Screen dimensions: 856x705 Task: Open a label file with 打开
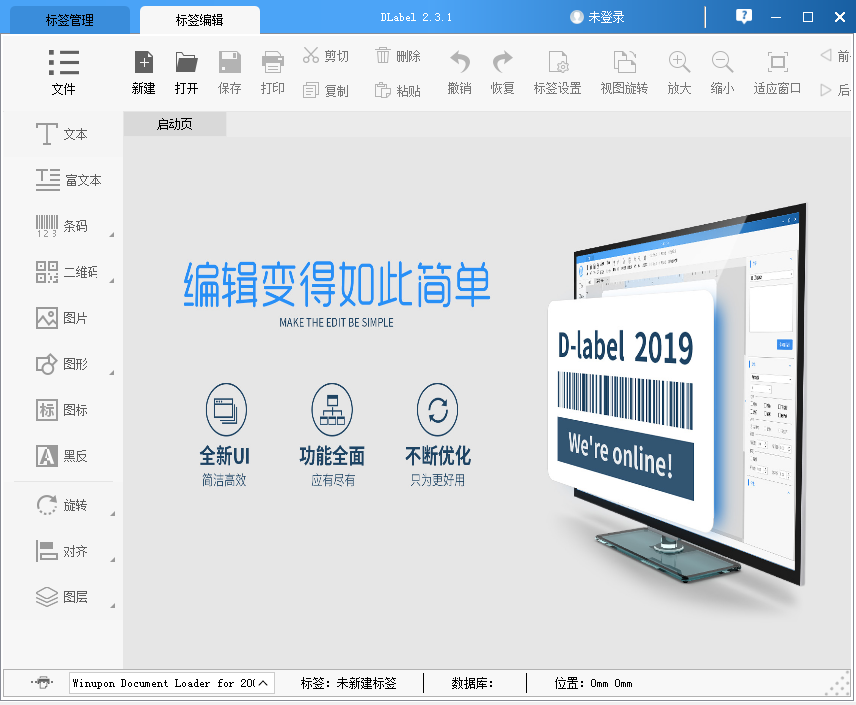point(186,73)
